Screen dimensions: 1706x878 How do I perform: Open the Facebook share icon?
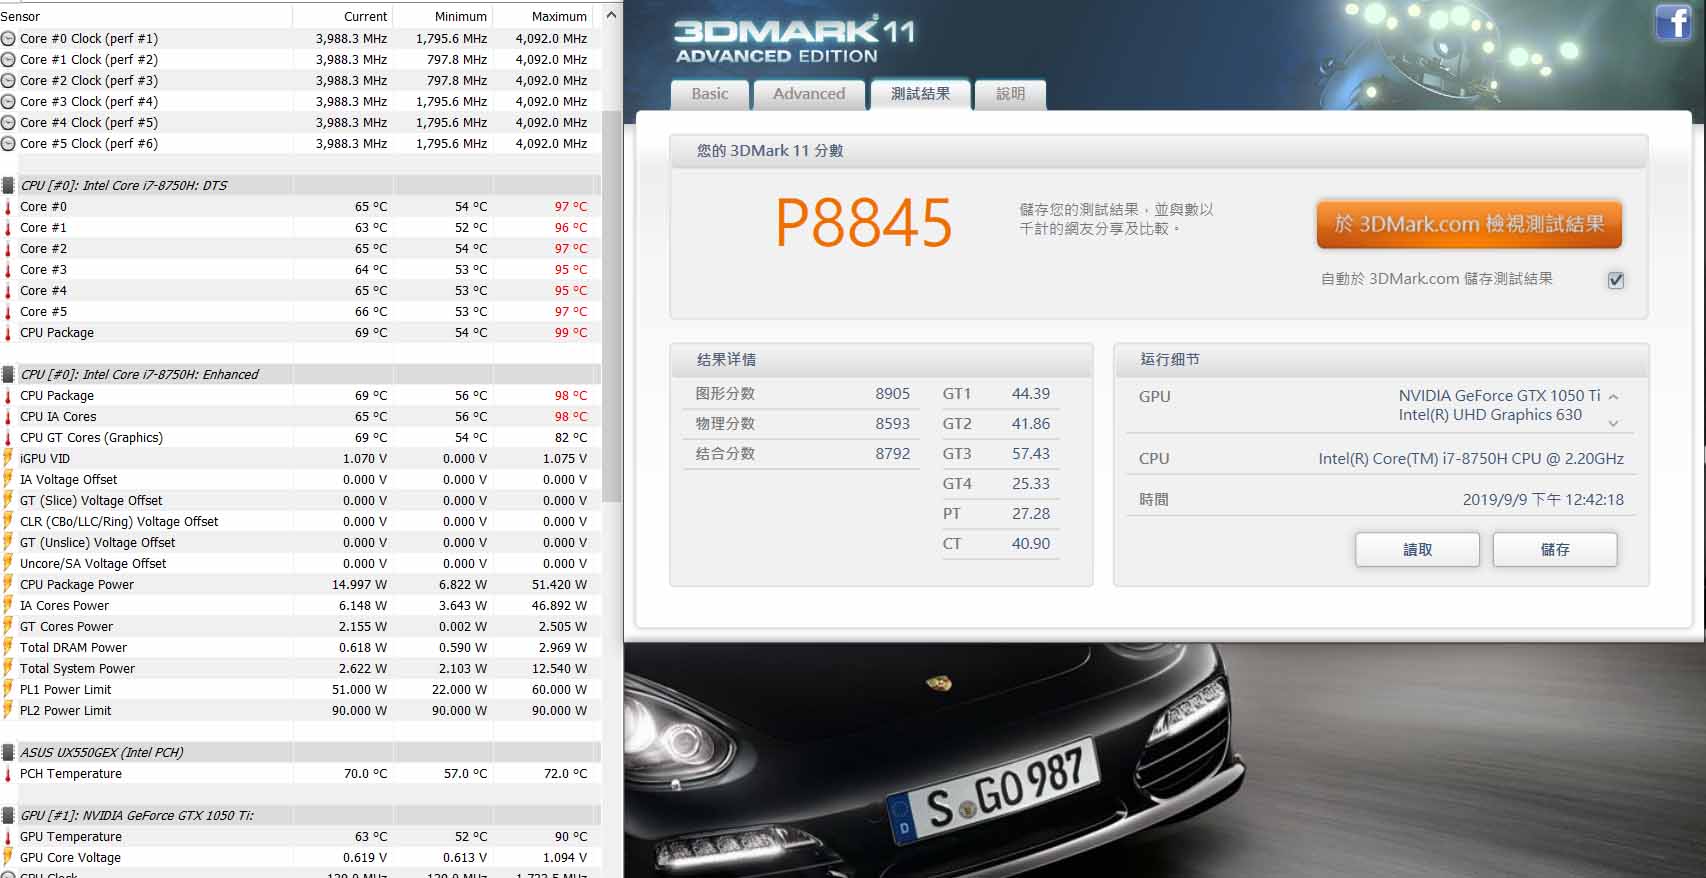pyautogui.click(x=1674, y=21)
